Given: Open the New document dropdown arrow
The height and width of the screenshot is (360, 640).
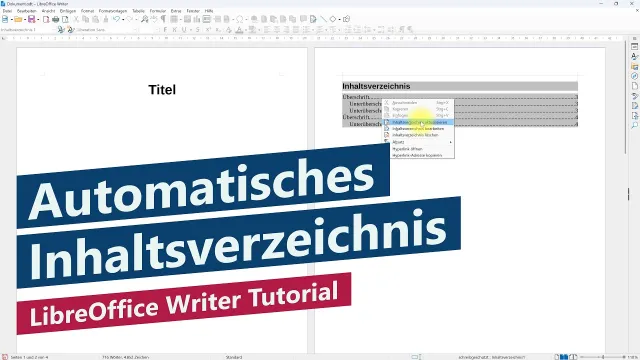Looking at the screenshot, I should 11,20.
